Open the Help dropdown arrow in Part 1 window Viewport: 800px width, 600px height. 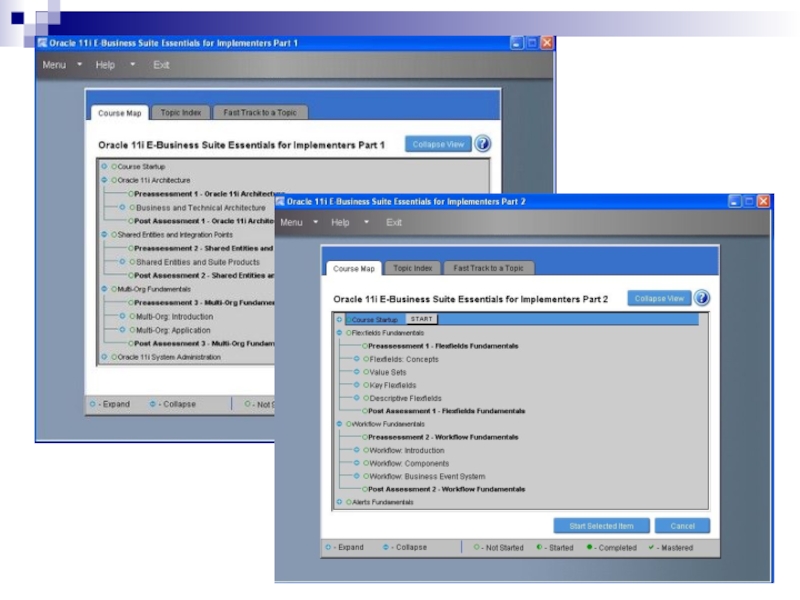(132, 64)
